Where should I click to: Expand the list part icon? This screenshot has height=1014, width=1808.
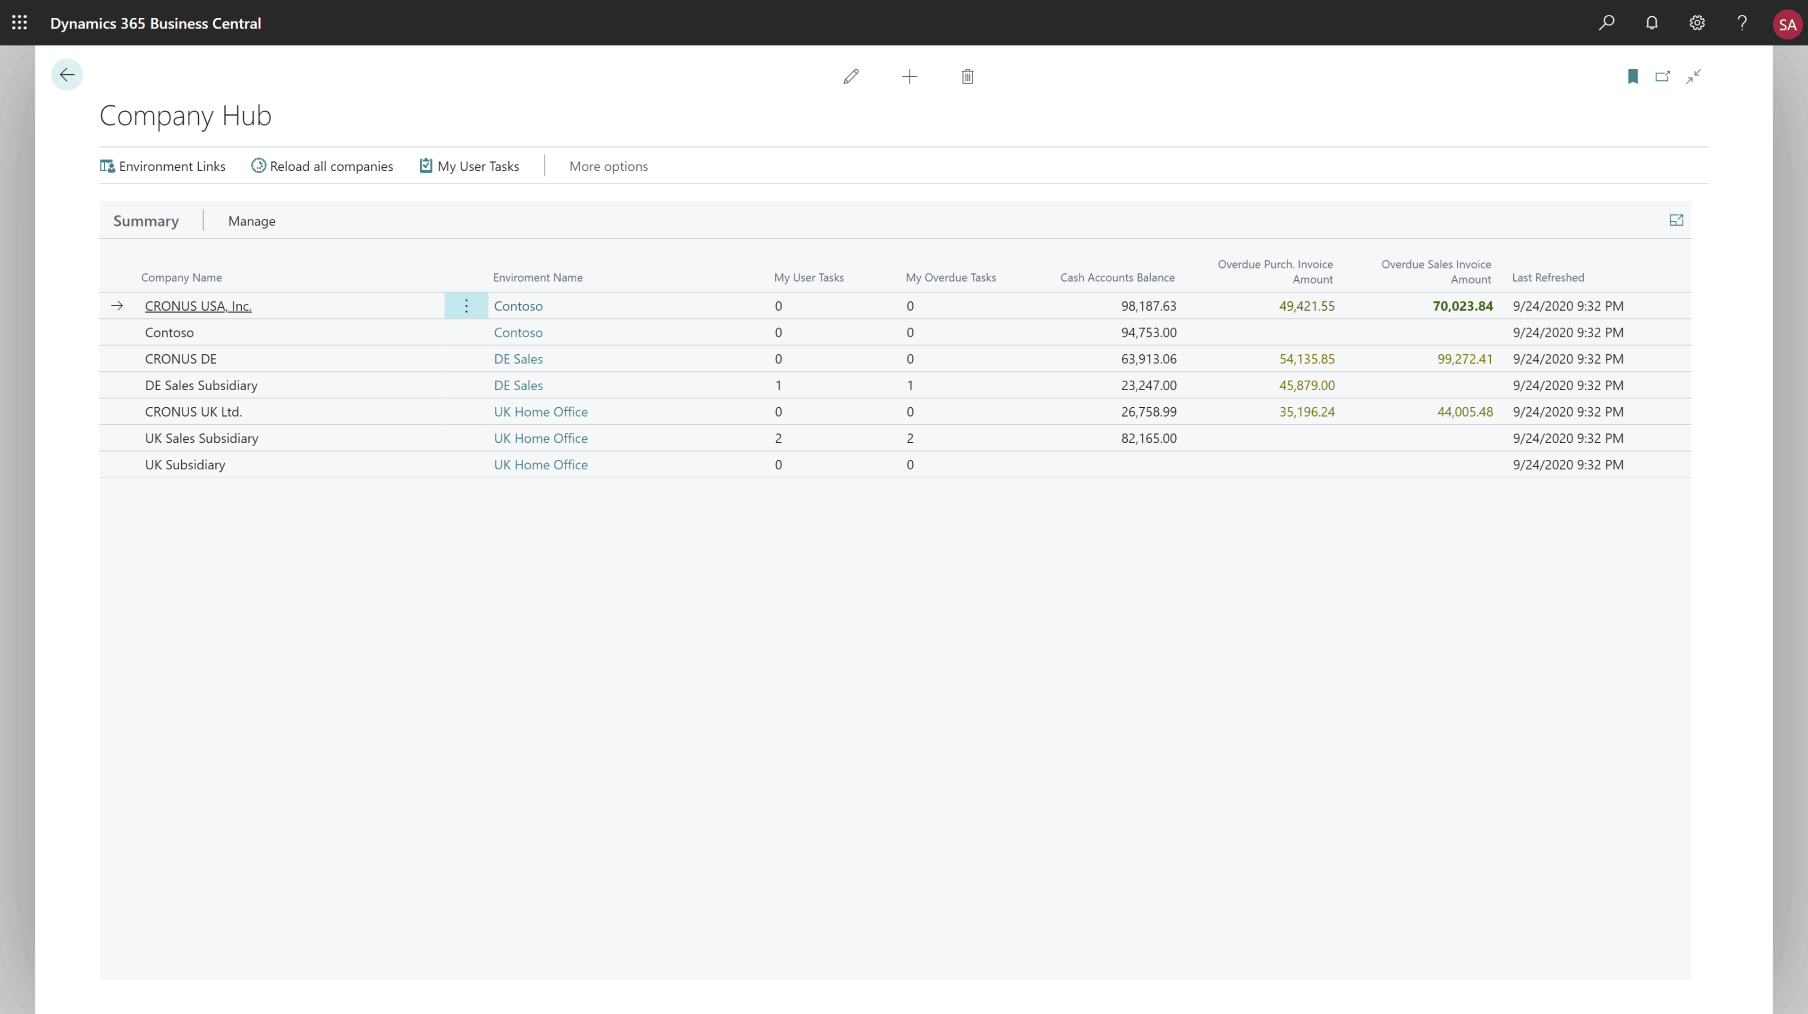(x=1676, y=220)
